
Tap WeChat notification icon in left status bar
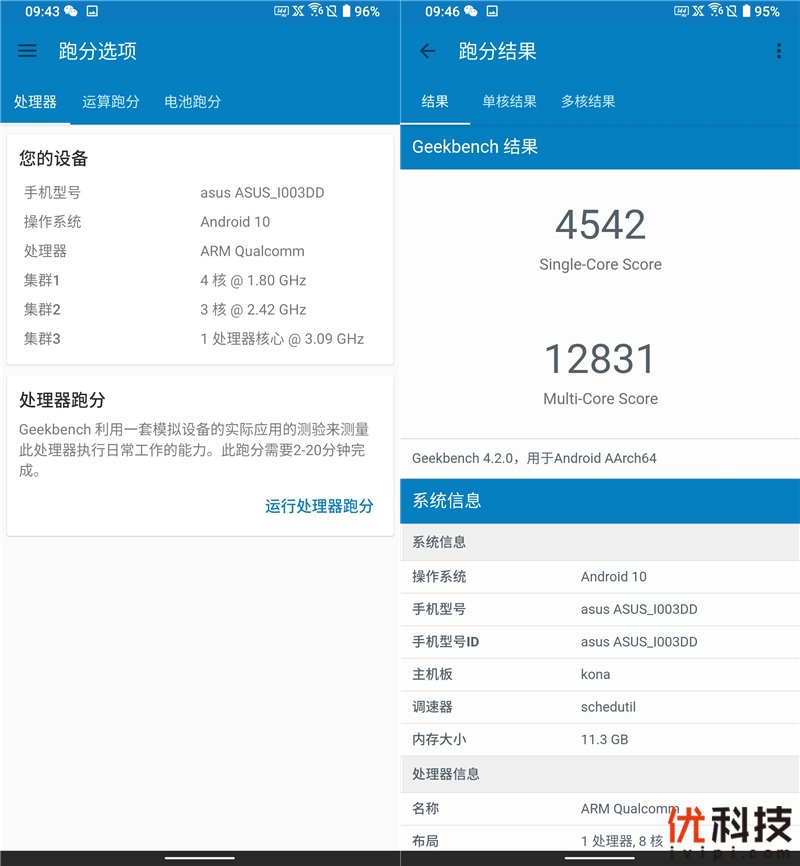71,12
